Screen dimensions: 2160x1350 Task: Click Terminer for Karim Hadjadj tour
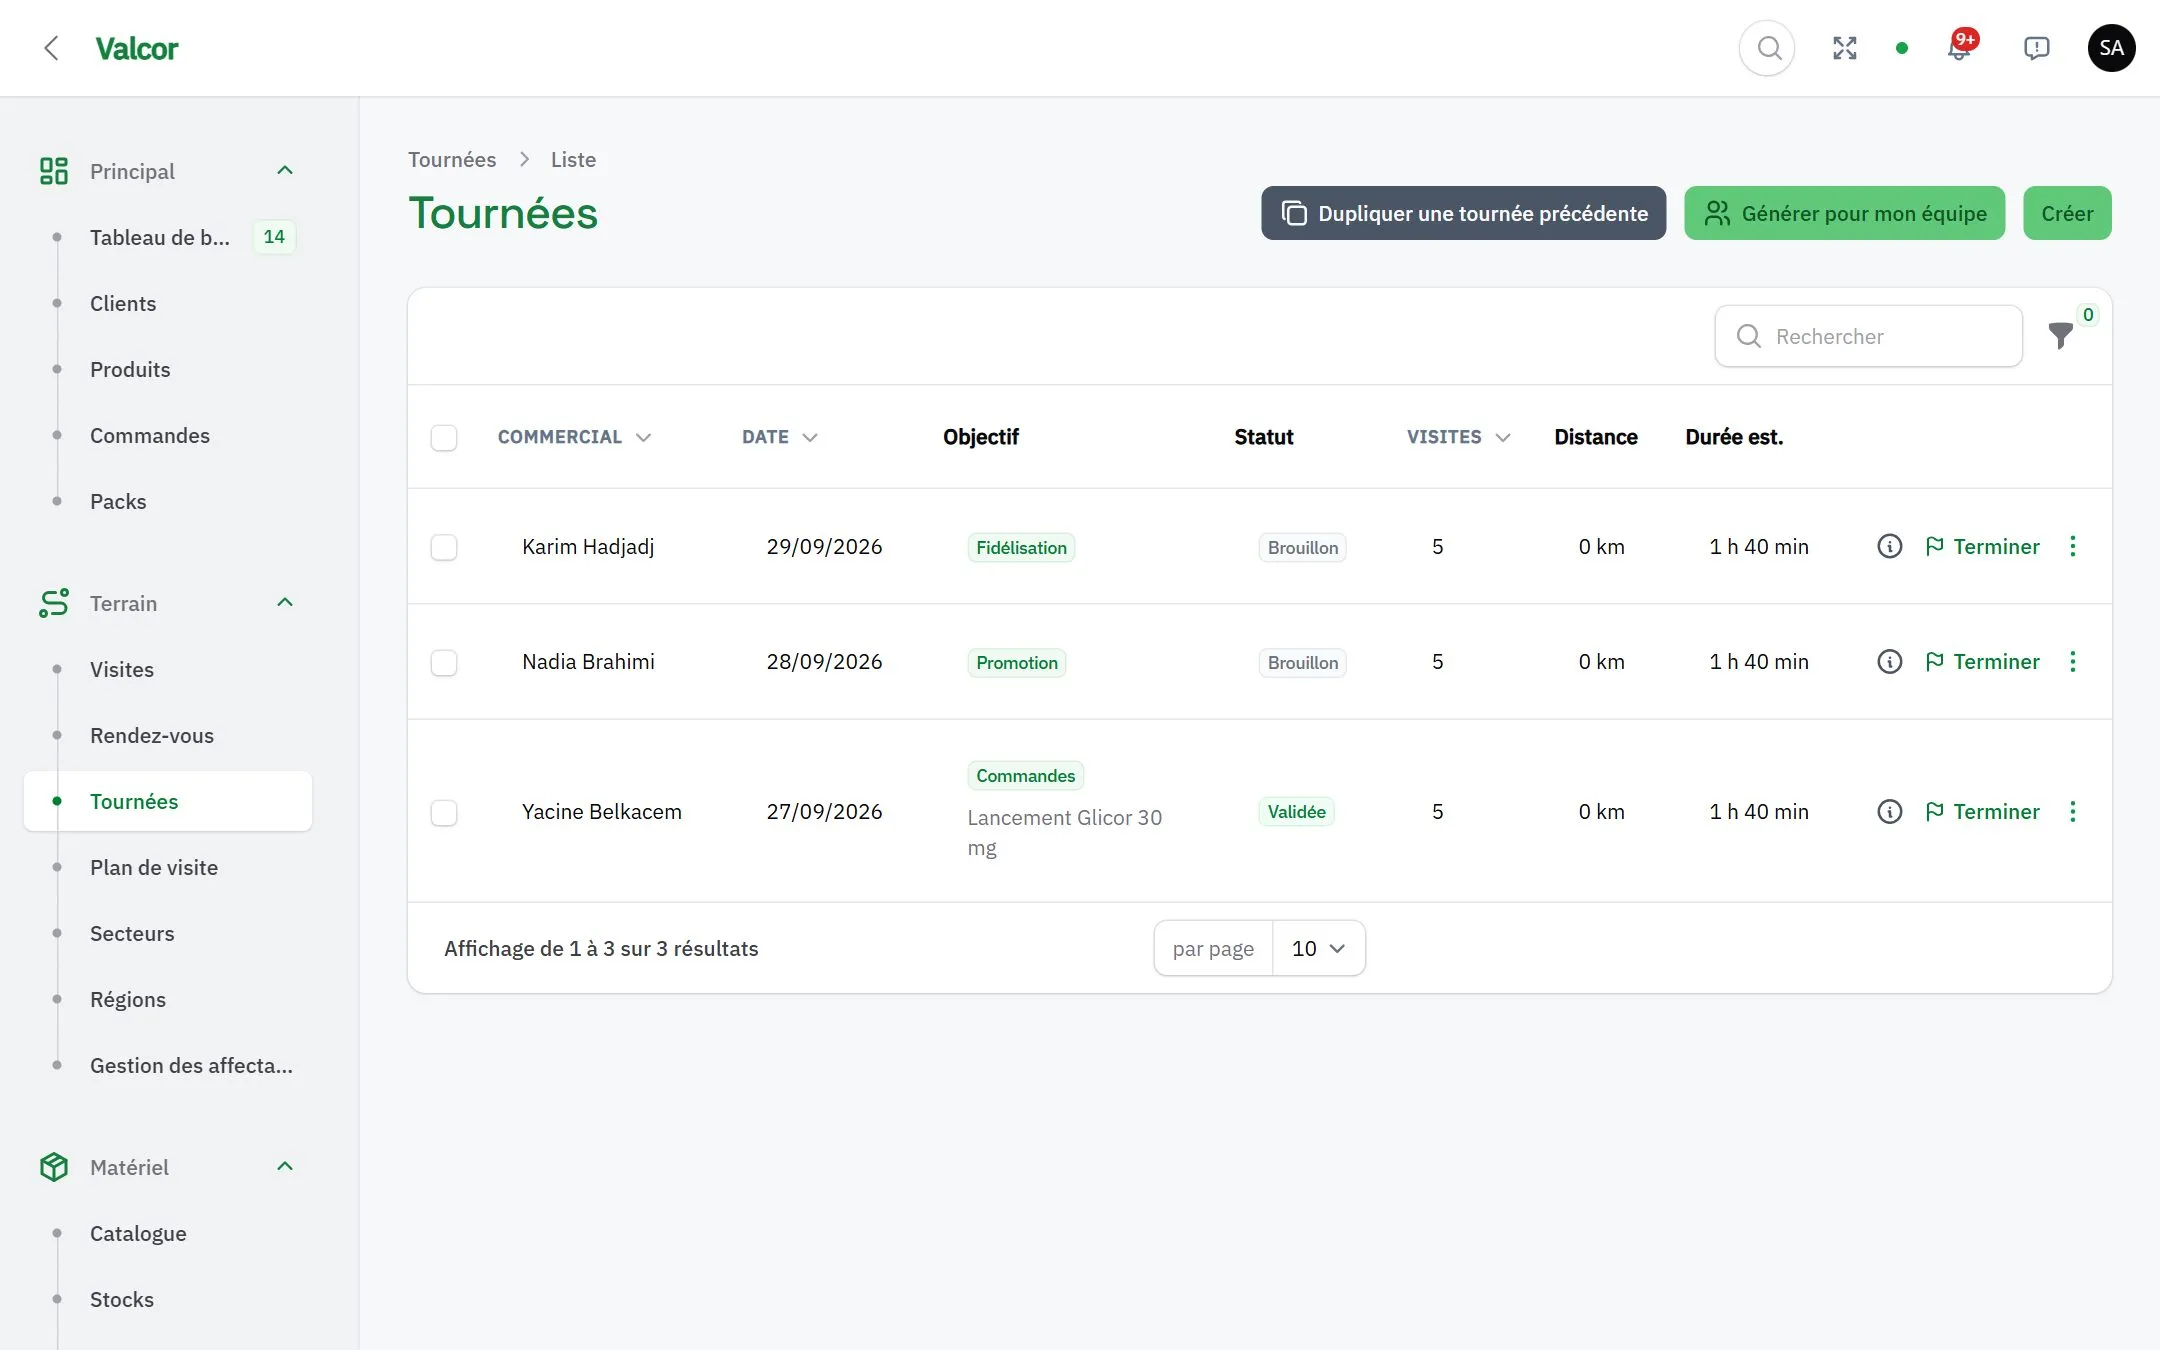(1982, 546)
